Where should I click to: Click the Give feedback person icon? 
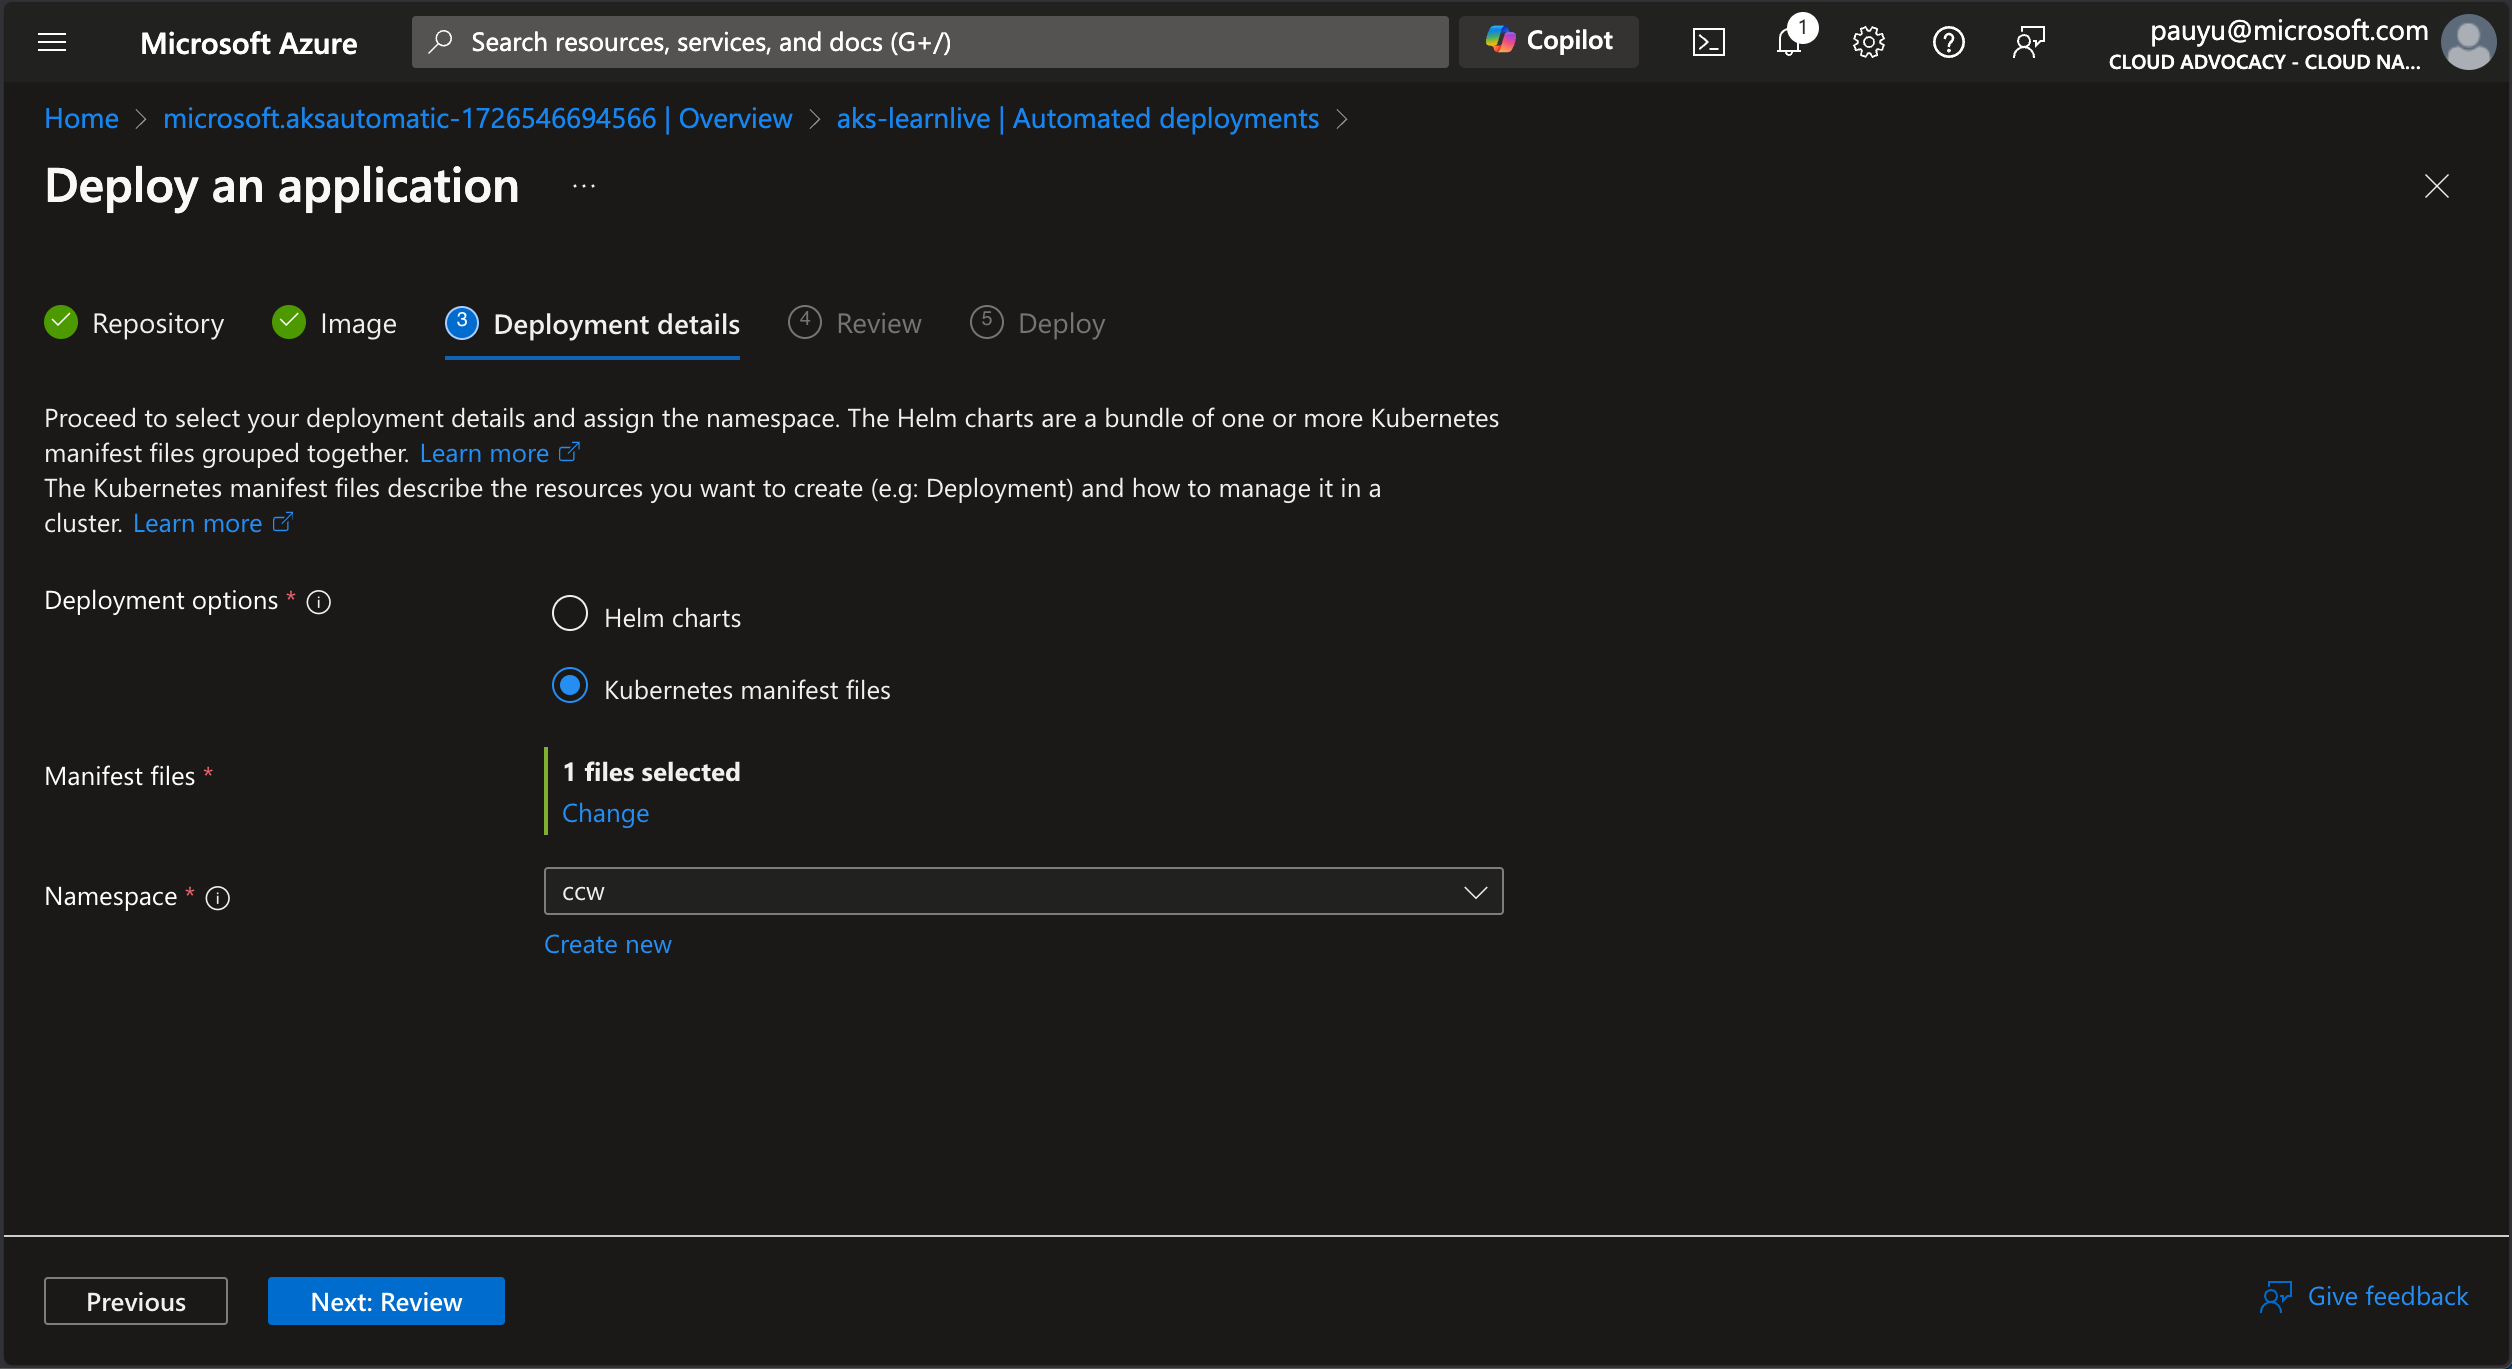pyautogui.click(x=2276, y=1297)
